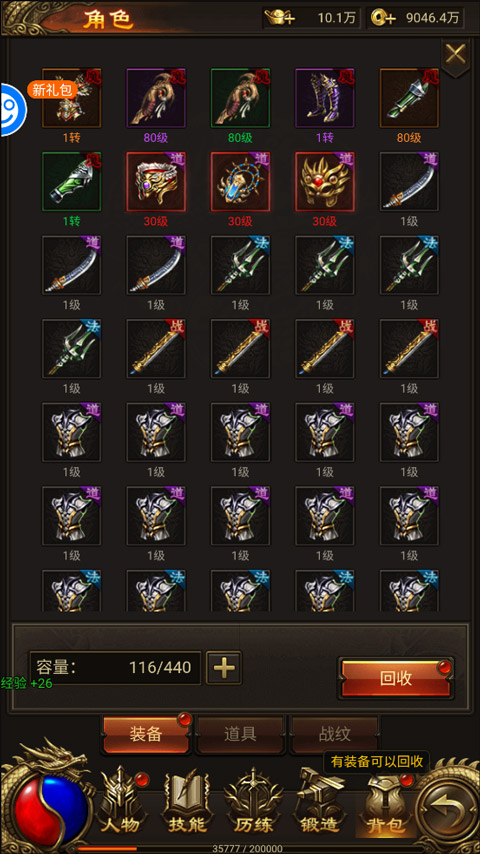Add gold coins next to 9046.4万
480x854 pixels.
[x=382, y=17]
